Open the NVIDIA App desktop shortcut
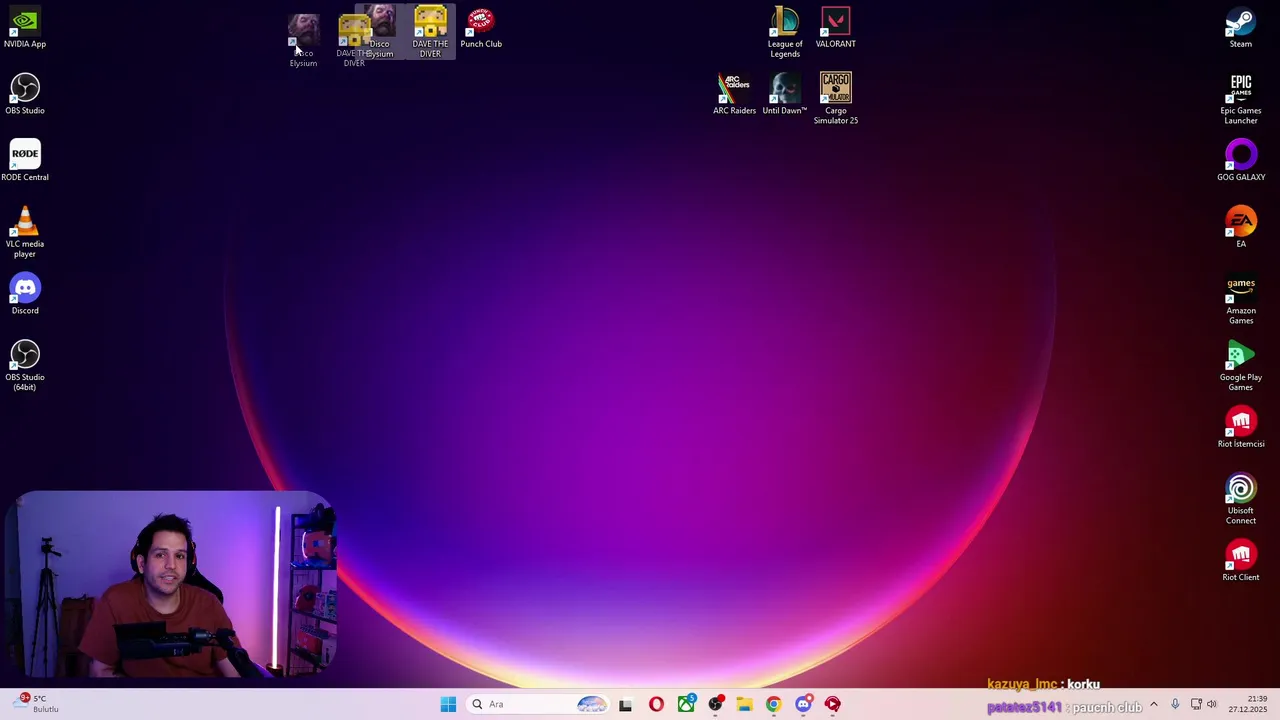This screenshot has width=1280, height=720. (x=25, y=28)
